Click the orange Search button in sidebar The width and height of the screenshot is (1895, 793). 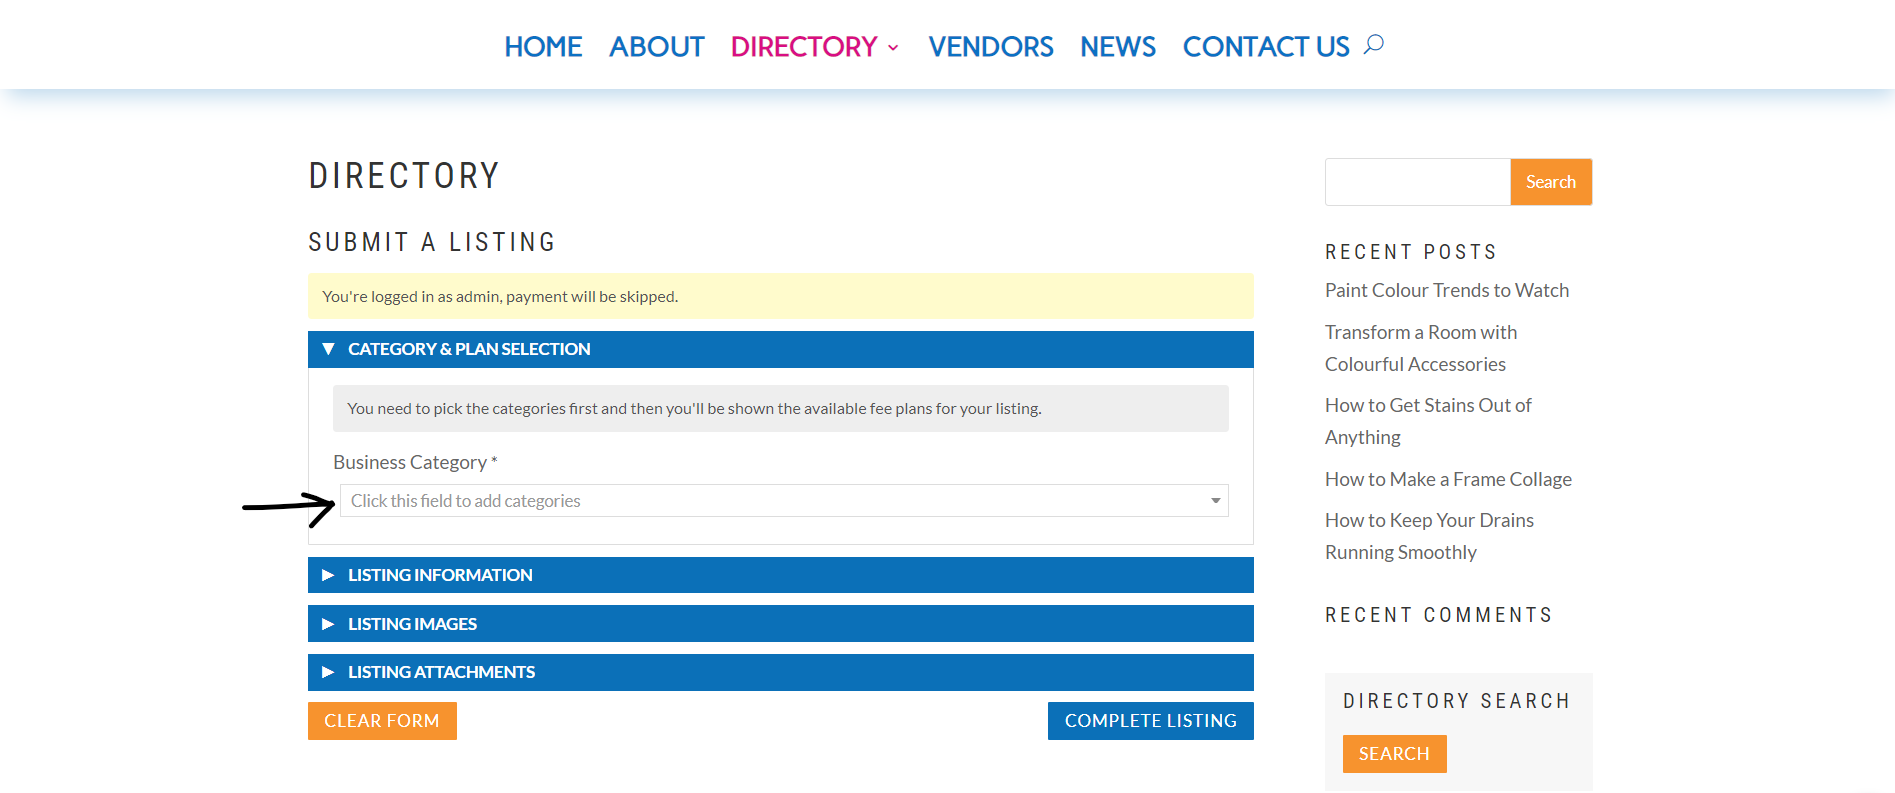(1551, 182)
